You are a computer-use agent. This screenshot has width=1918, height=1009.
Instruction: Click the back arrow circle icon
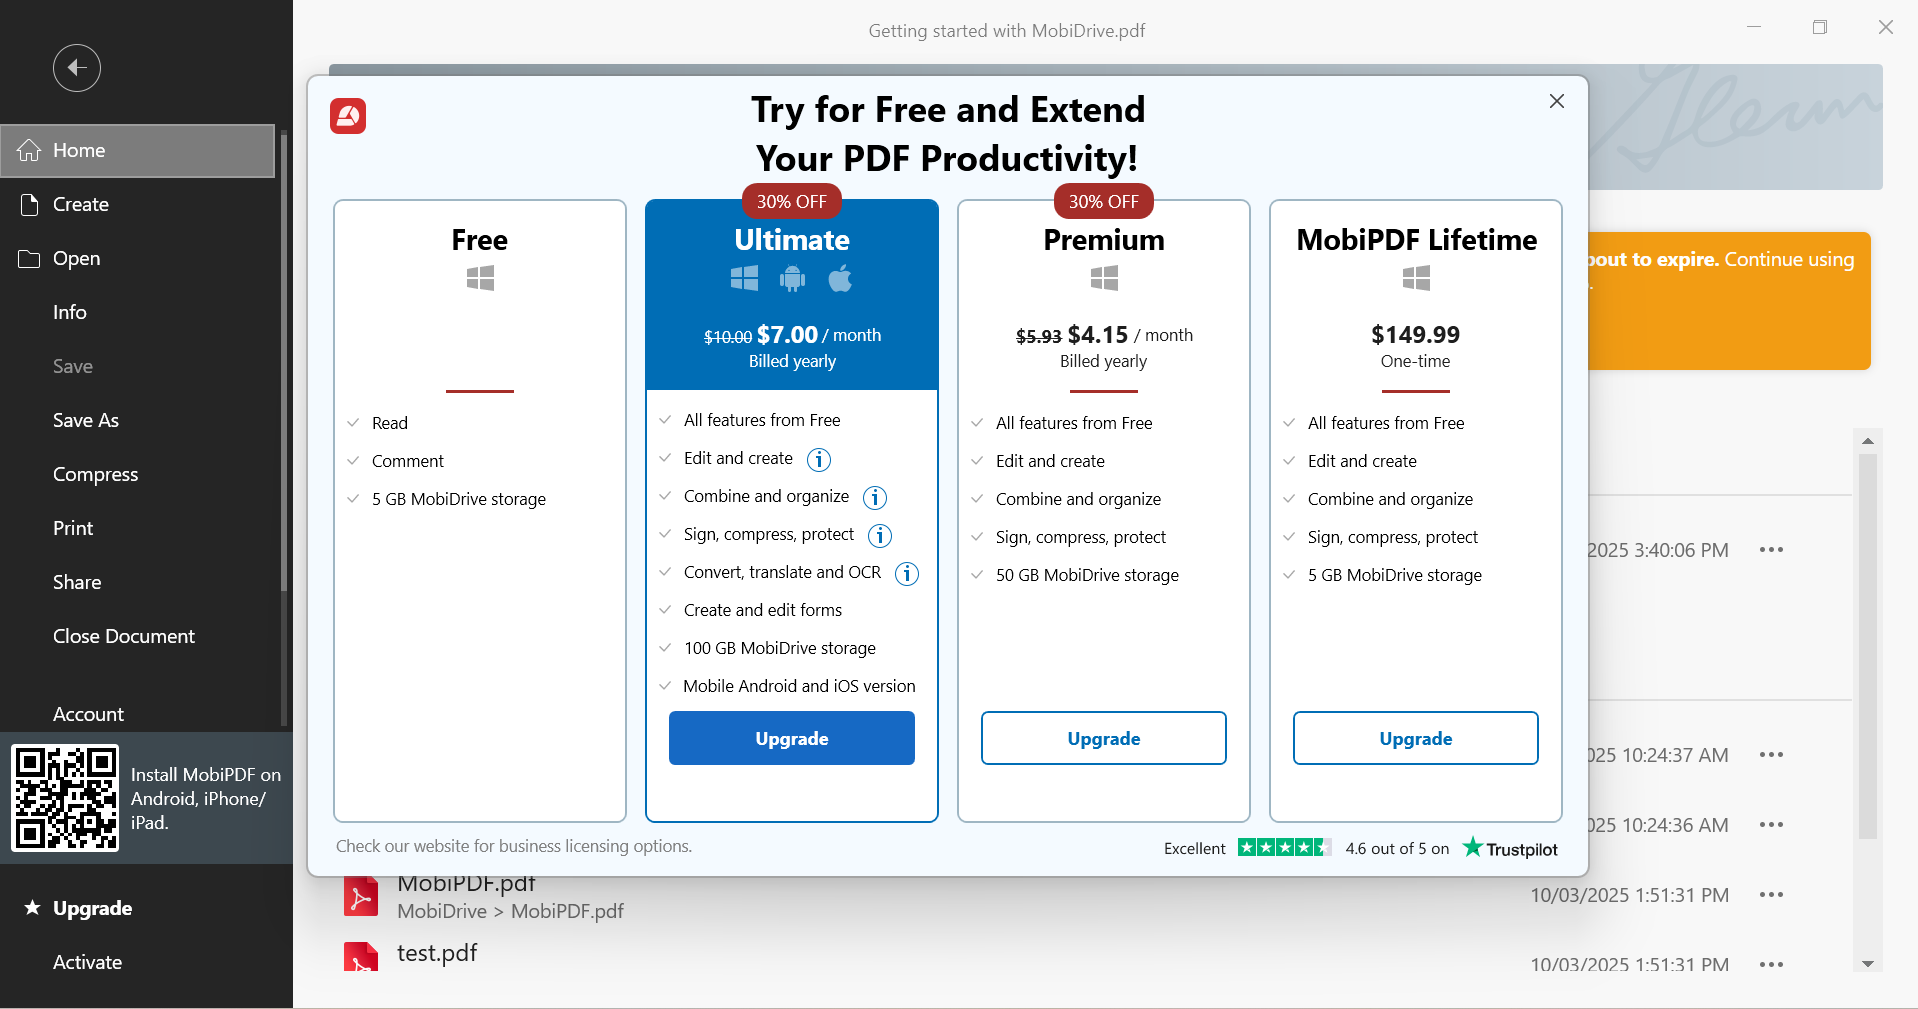click(77, 68)
